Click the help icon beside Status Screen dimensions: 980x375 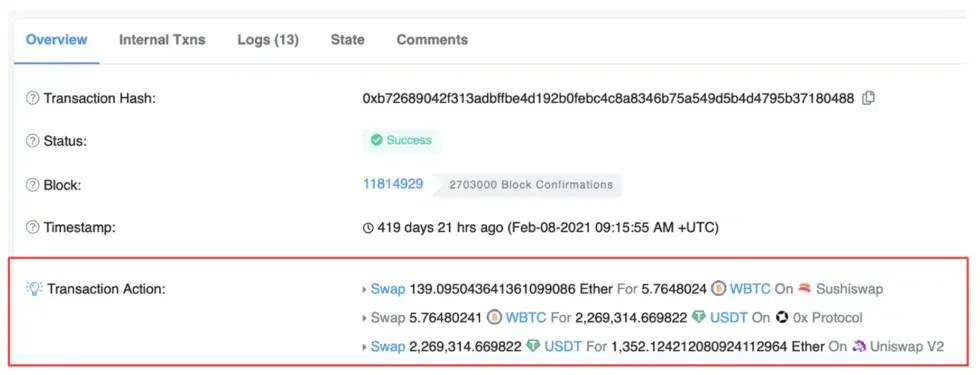coord(32,141)
